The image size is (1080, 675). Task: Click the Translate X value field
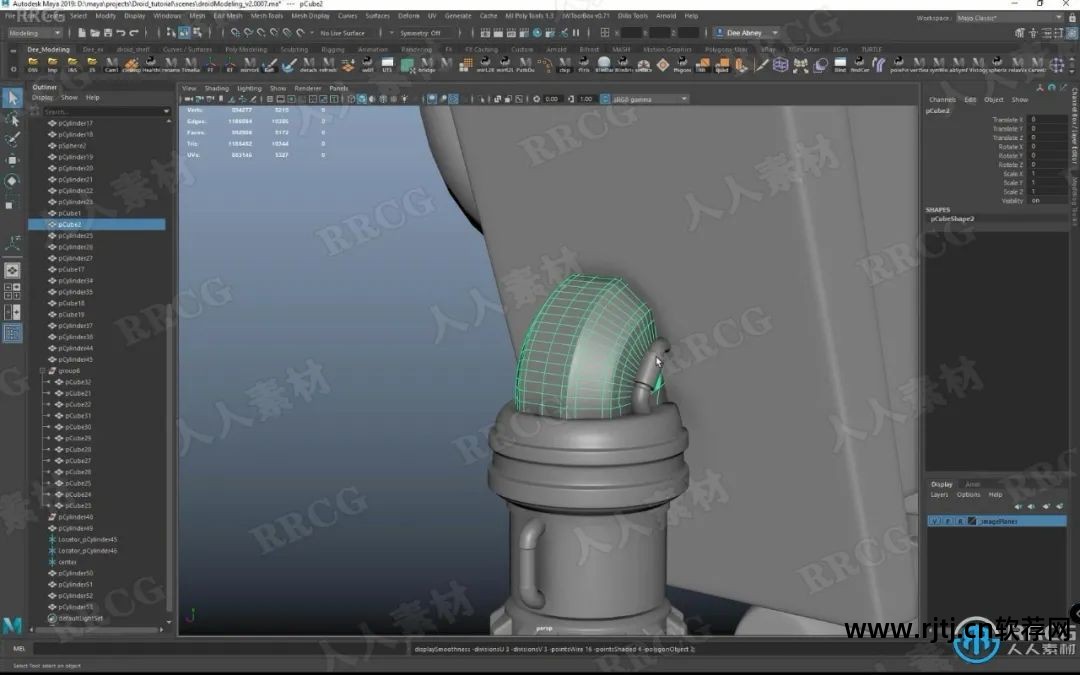coord(1046,119)
